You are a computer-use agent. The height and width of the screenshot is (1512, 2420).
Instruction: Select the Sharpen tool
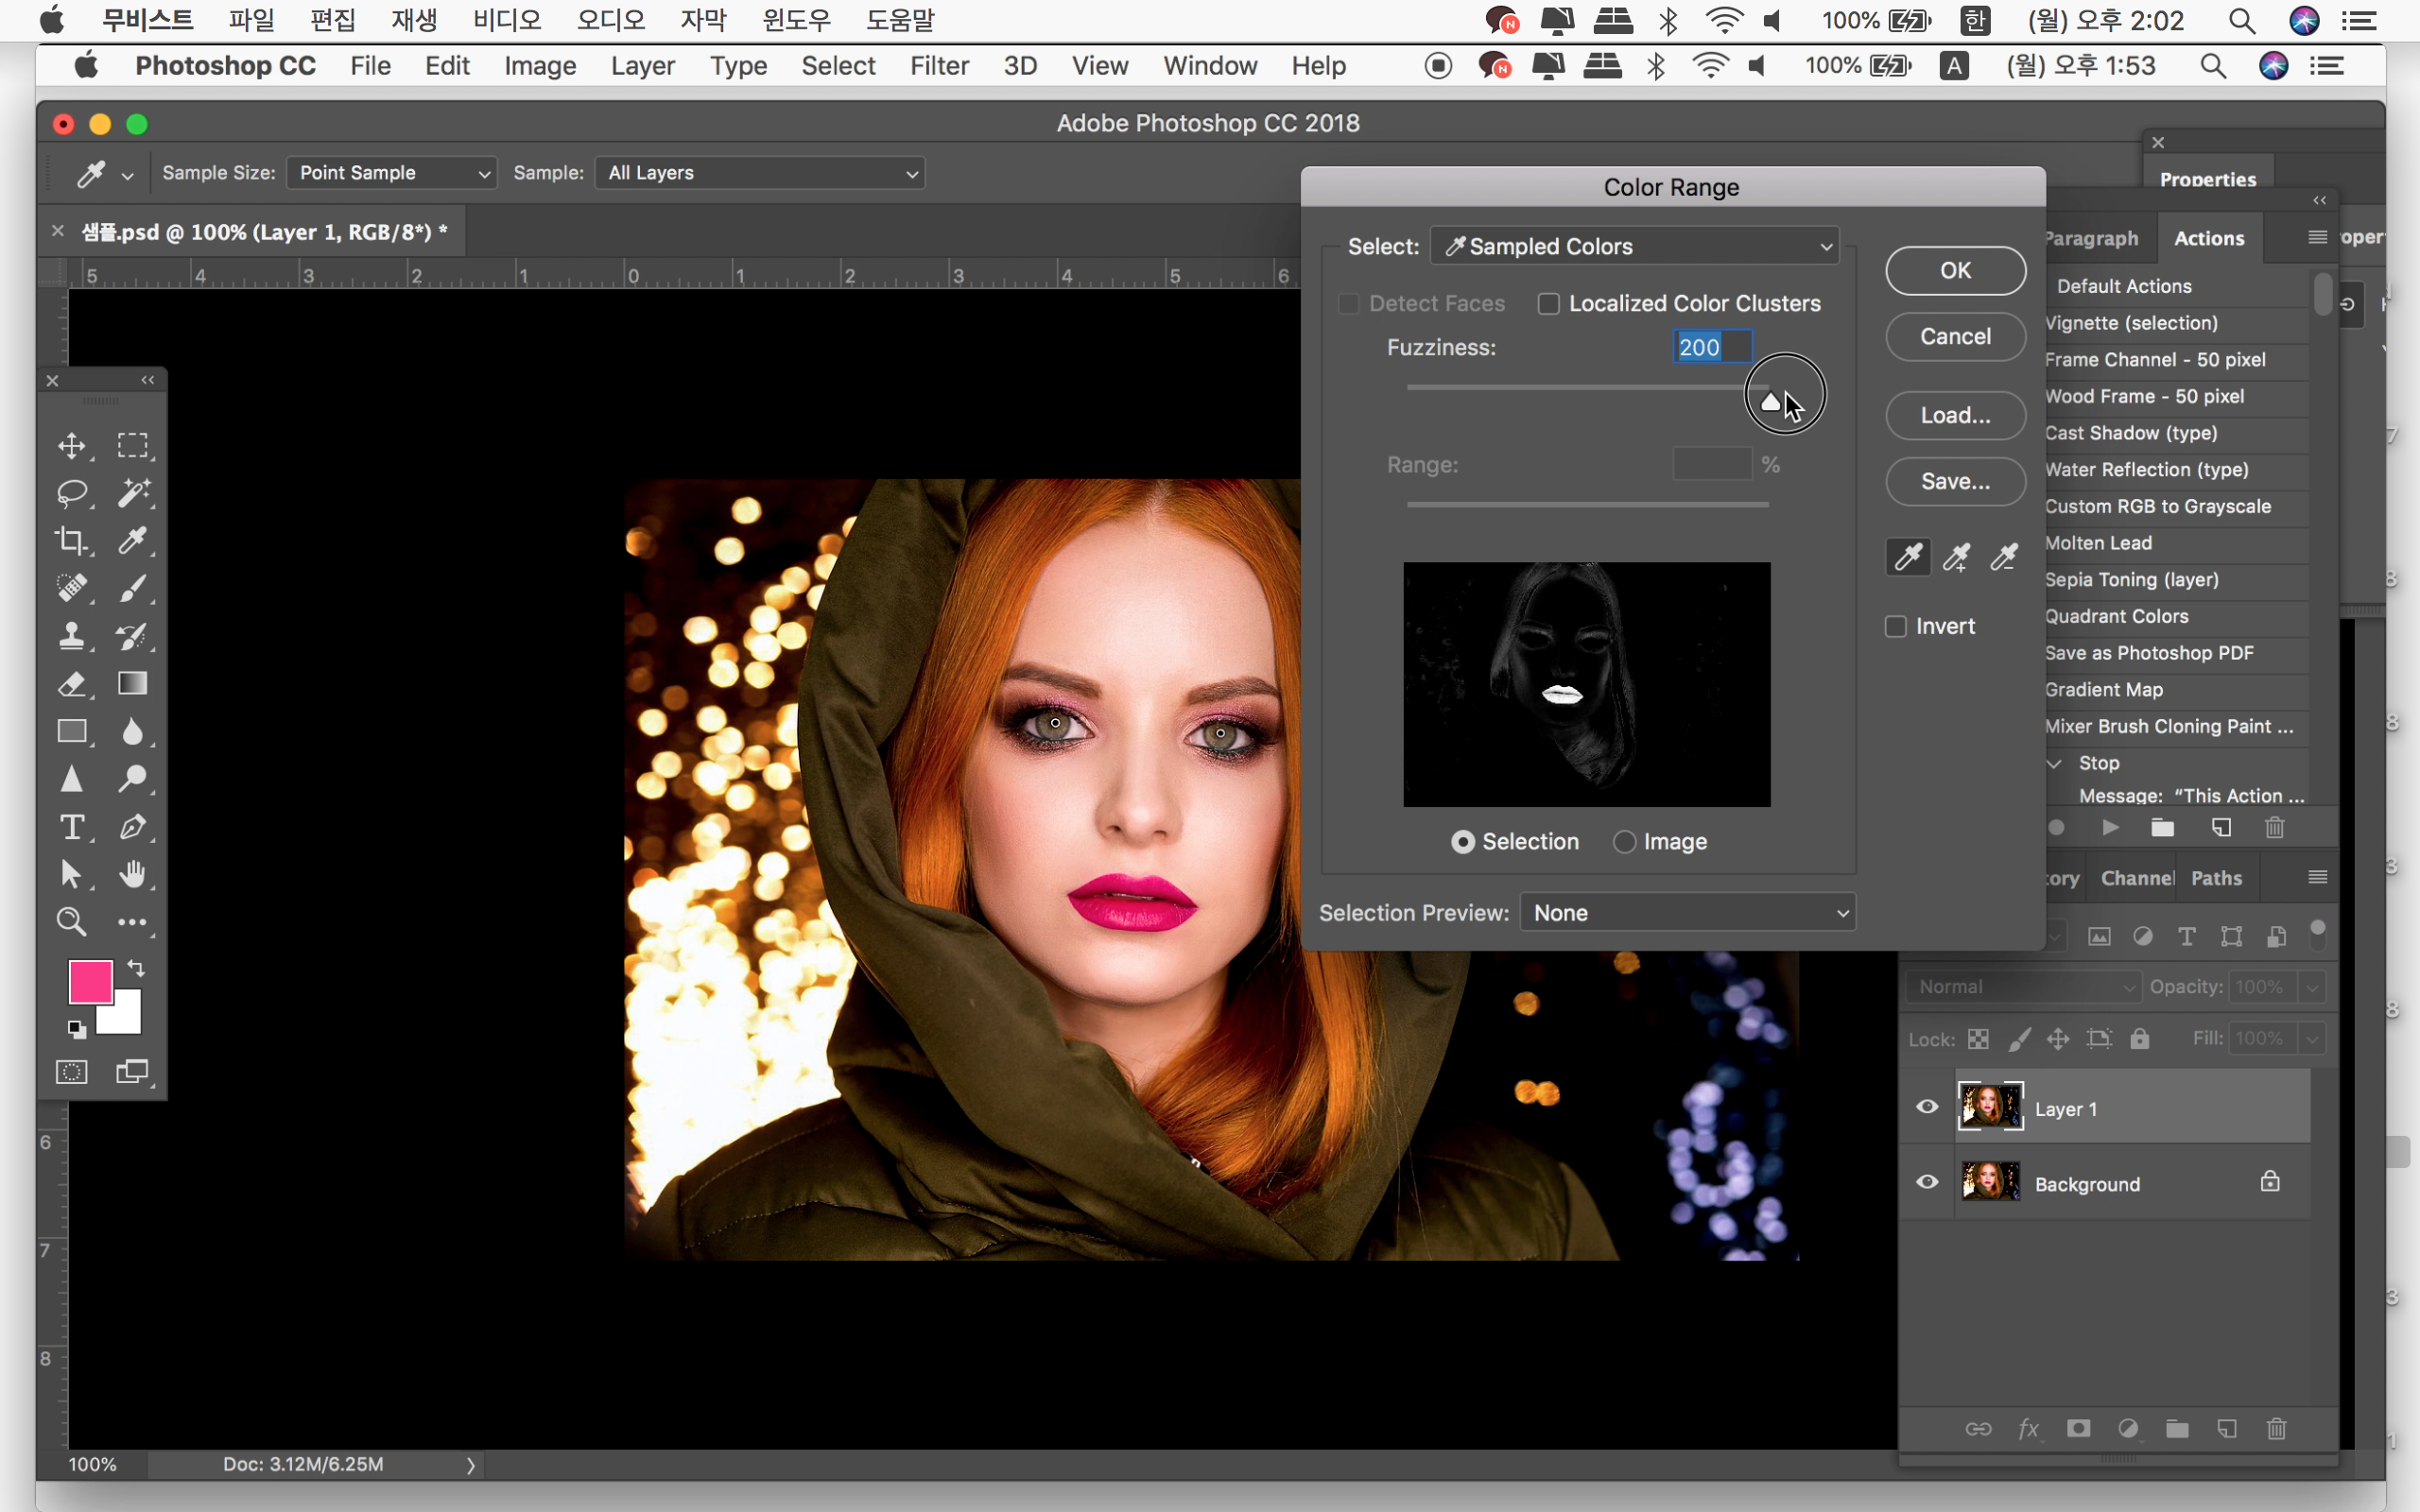point(71,779)
